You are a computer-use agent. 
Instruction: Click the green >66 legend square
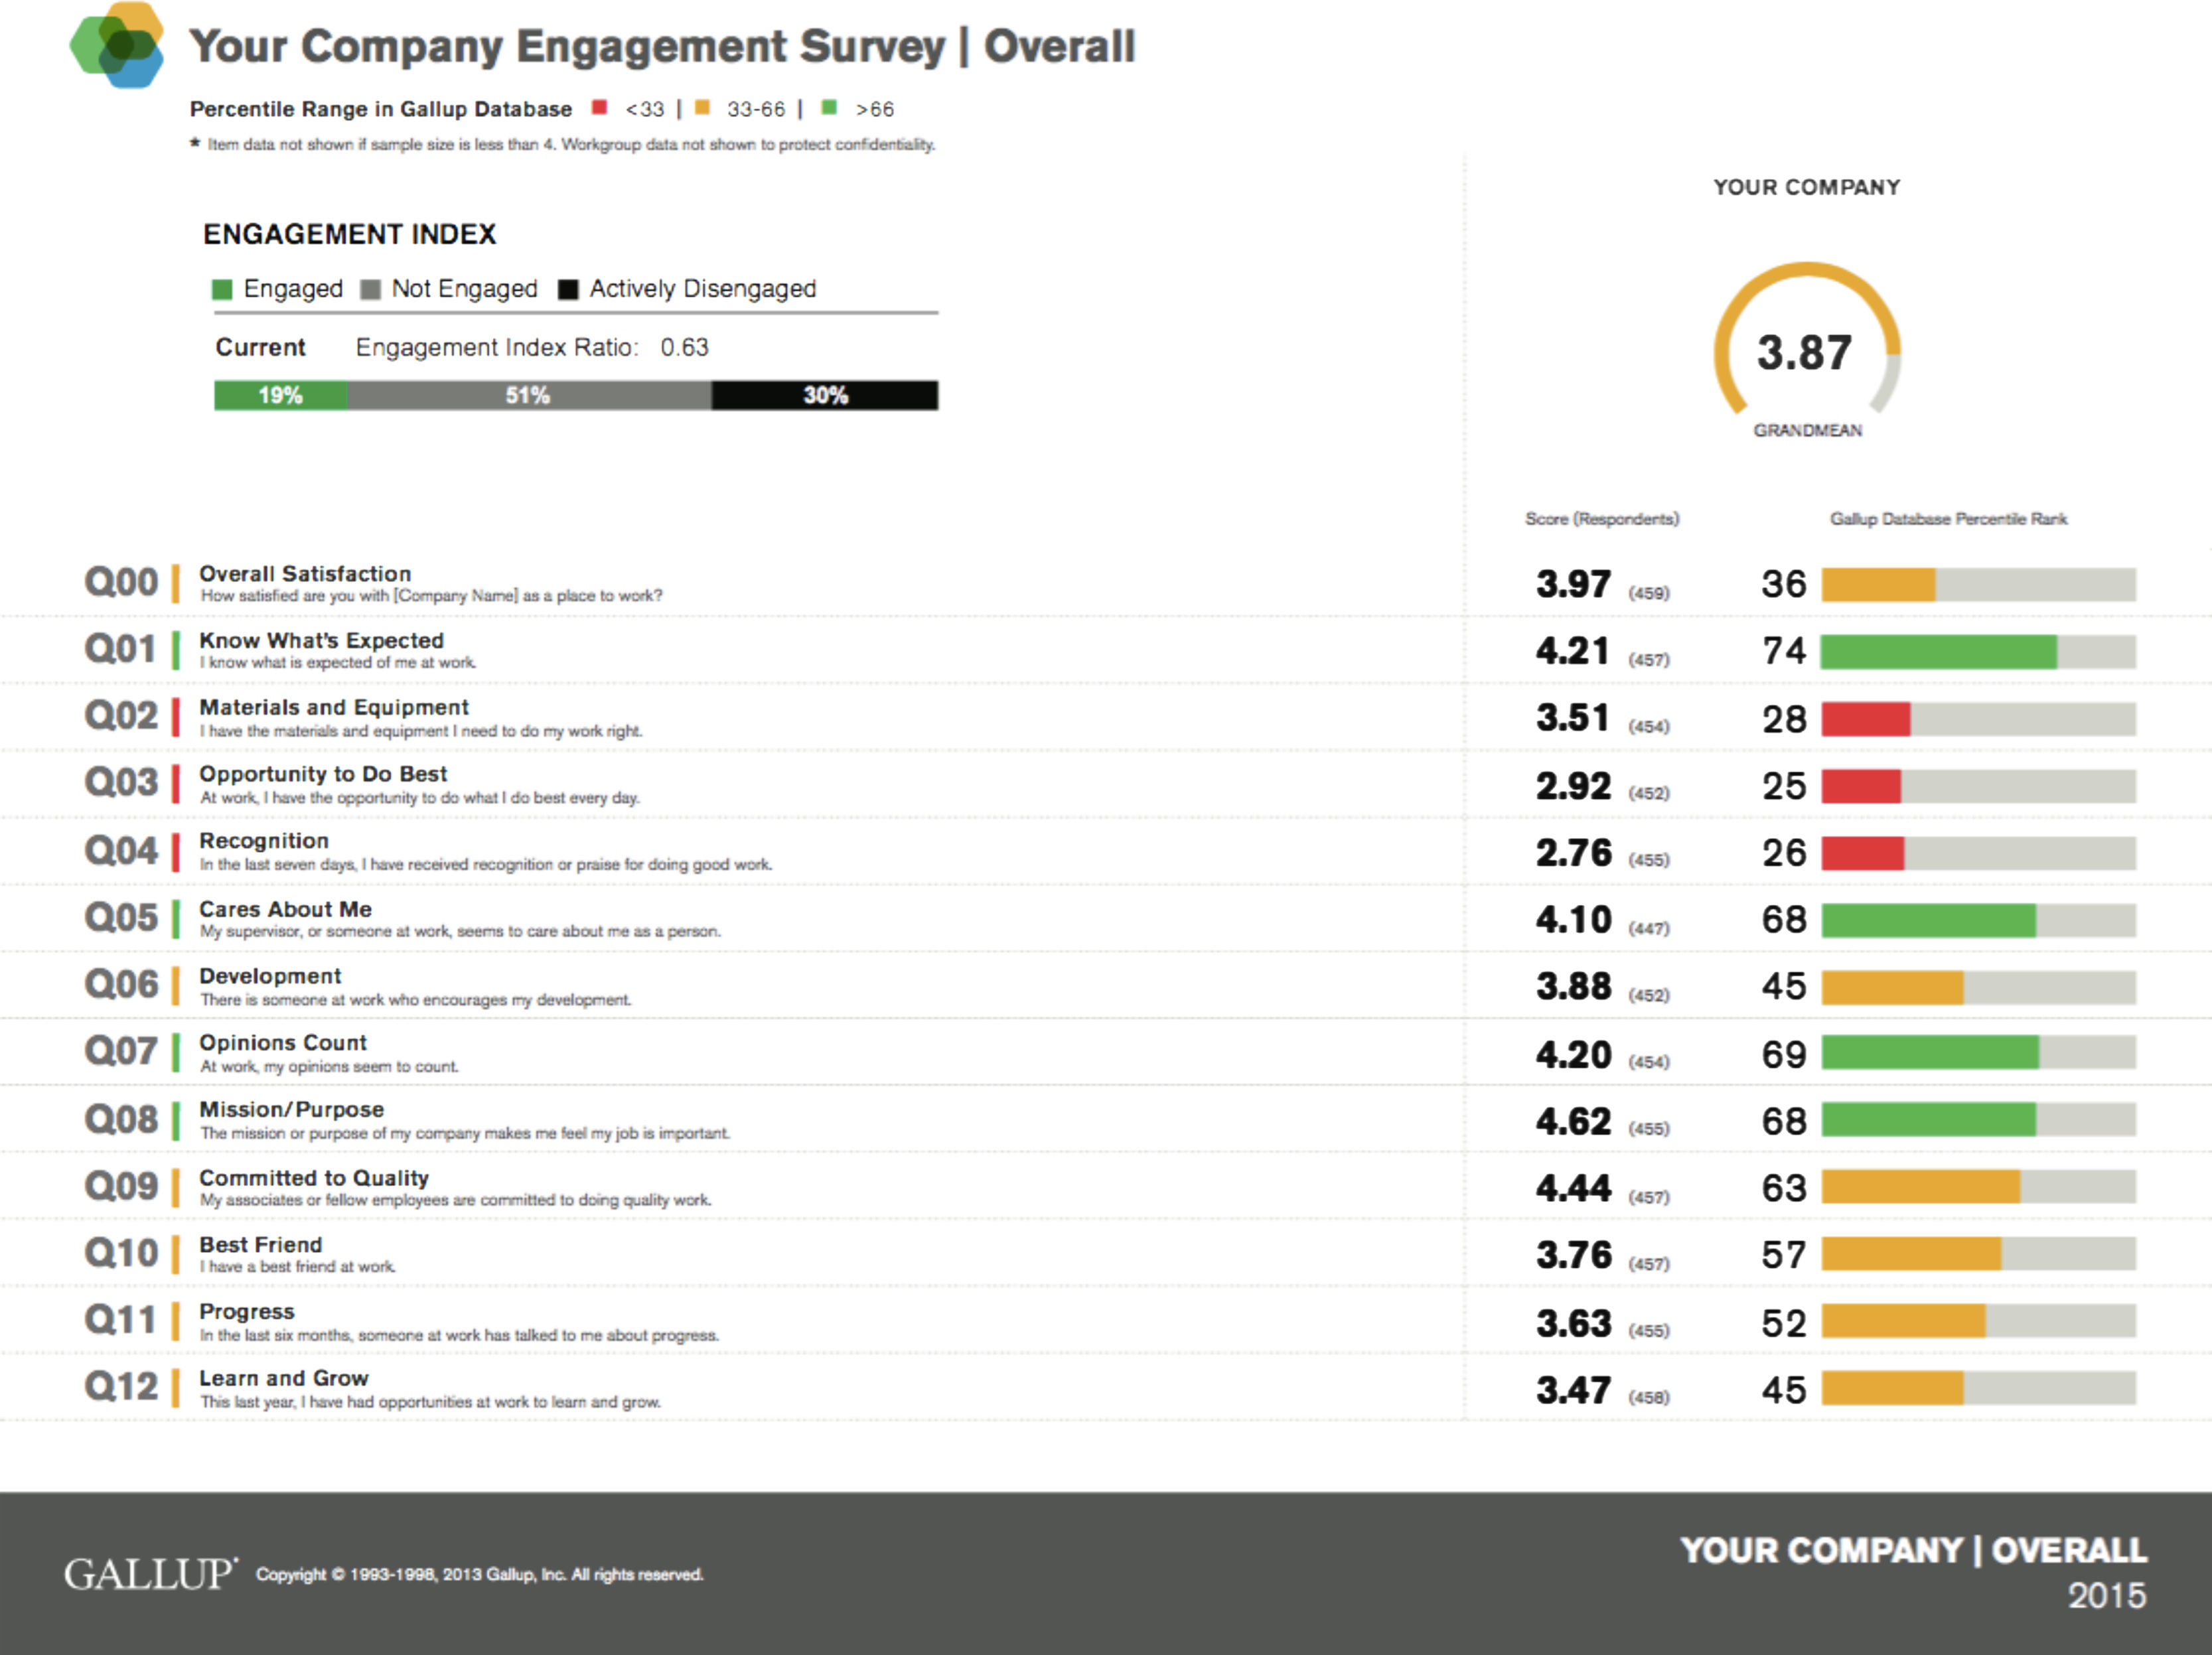click(x=828, y=107)
